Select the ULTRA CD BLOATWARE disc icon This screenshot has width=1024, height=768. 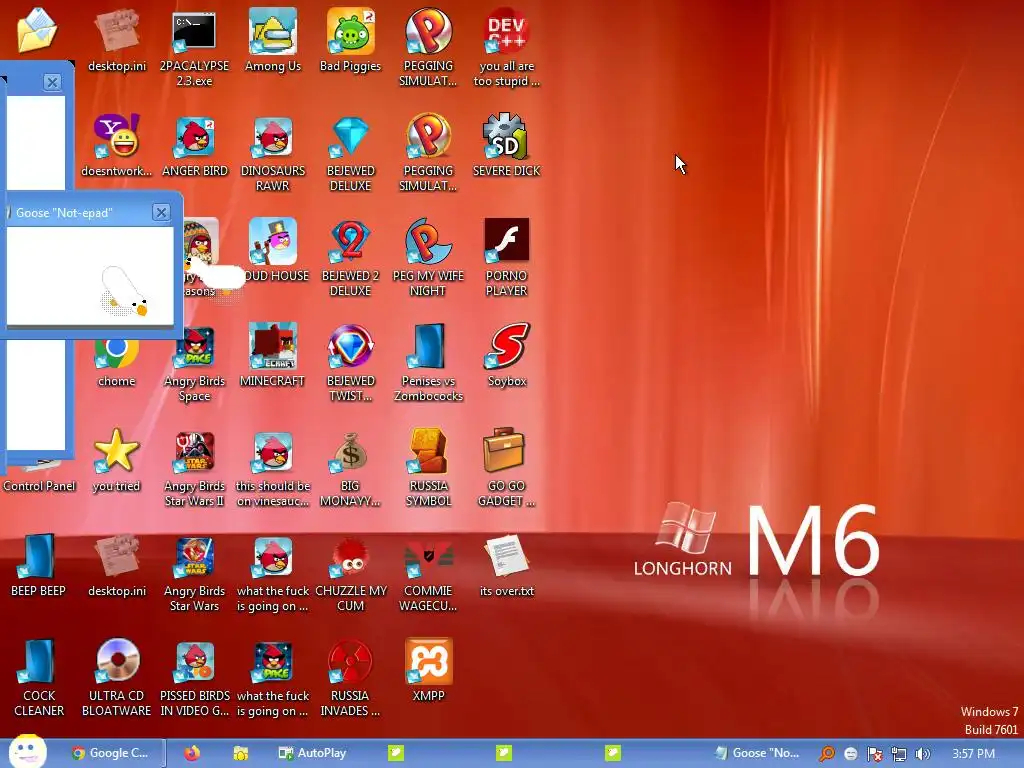coord(117,662)
